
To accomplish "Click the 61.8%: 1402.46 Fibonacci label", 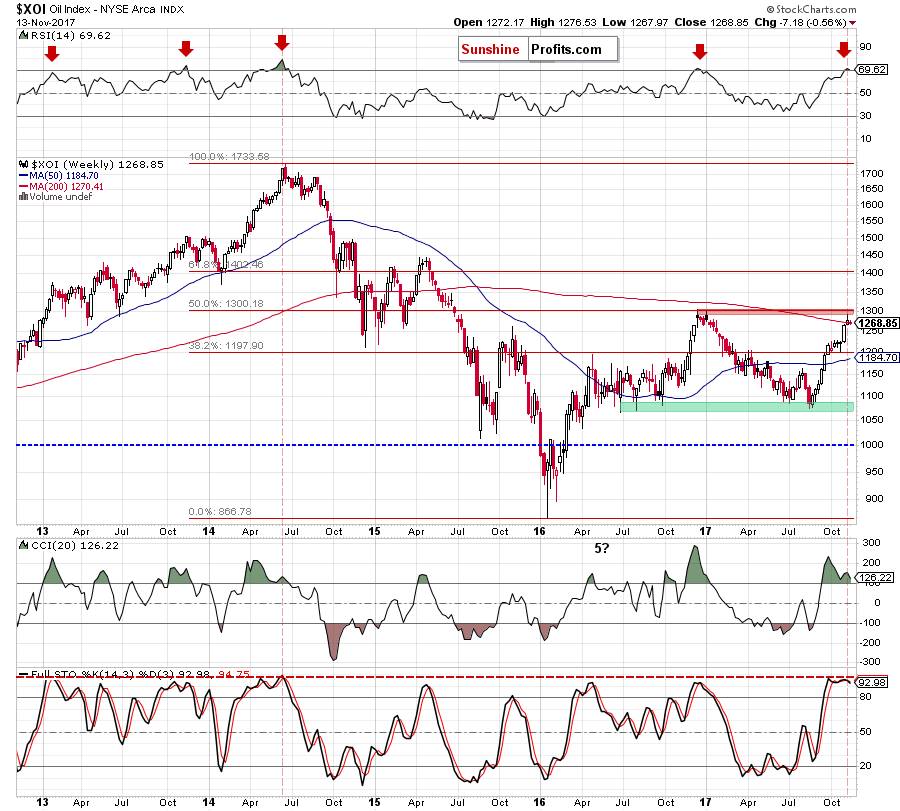I will click(x=226, y=265).
